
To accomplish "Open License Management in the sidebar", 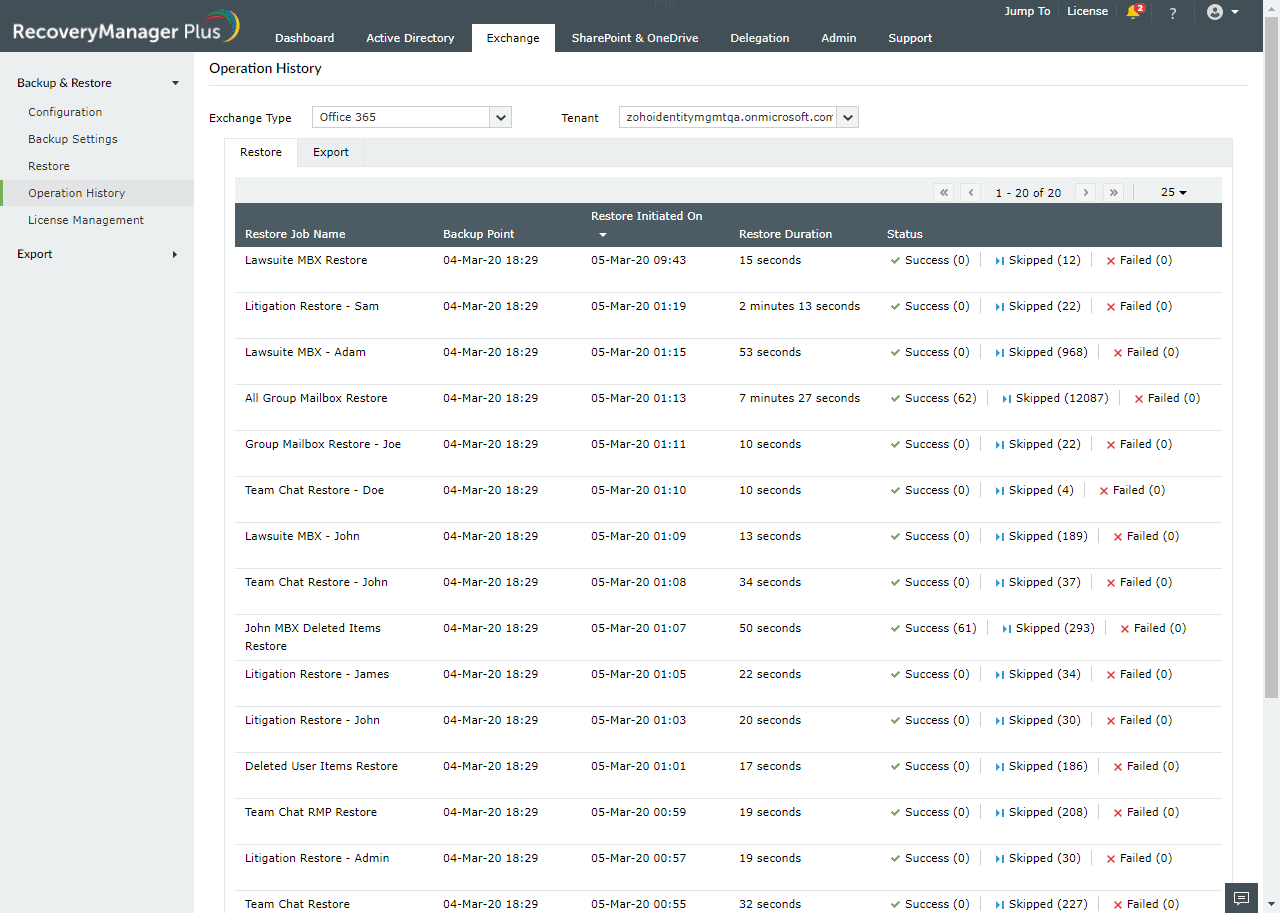I will click(x=86, y=220).
